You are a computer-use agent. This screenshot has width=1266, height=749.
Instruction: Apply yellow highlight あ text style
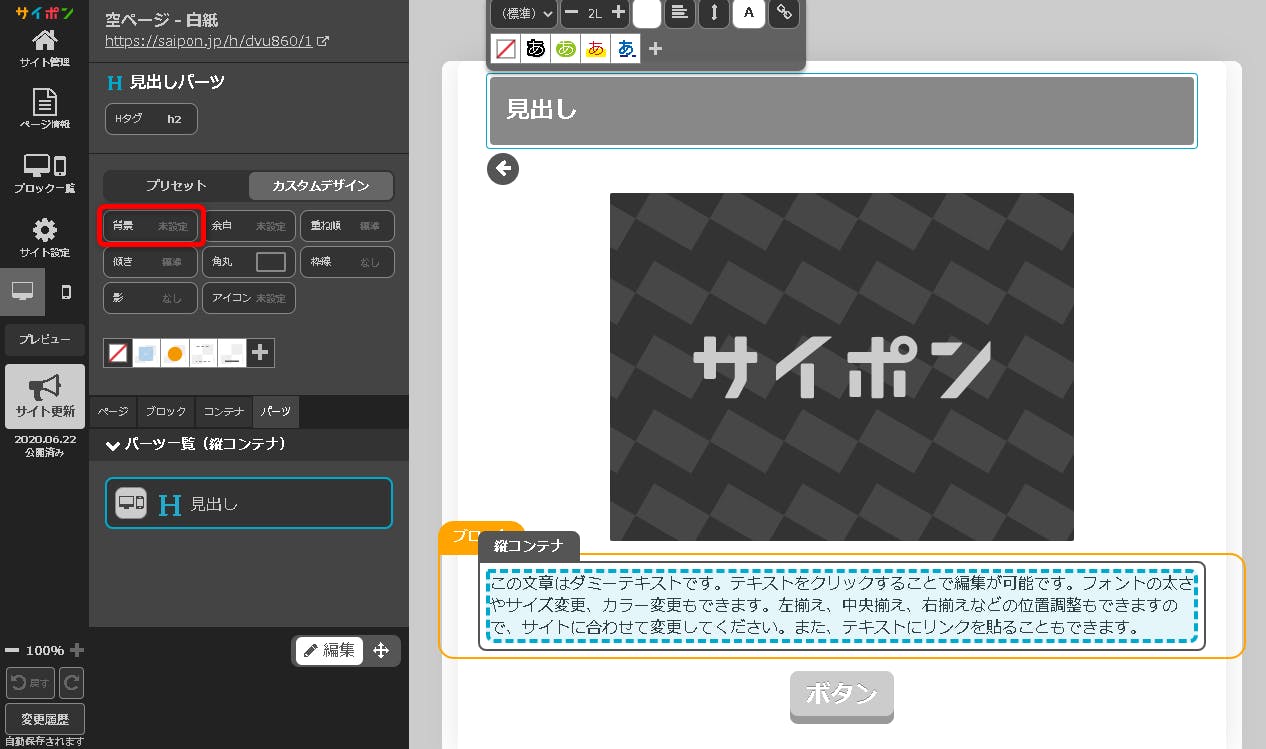point(596,48)
